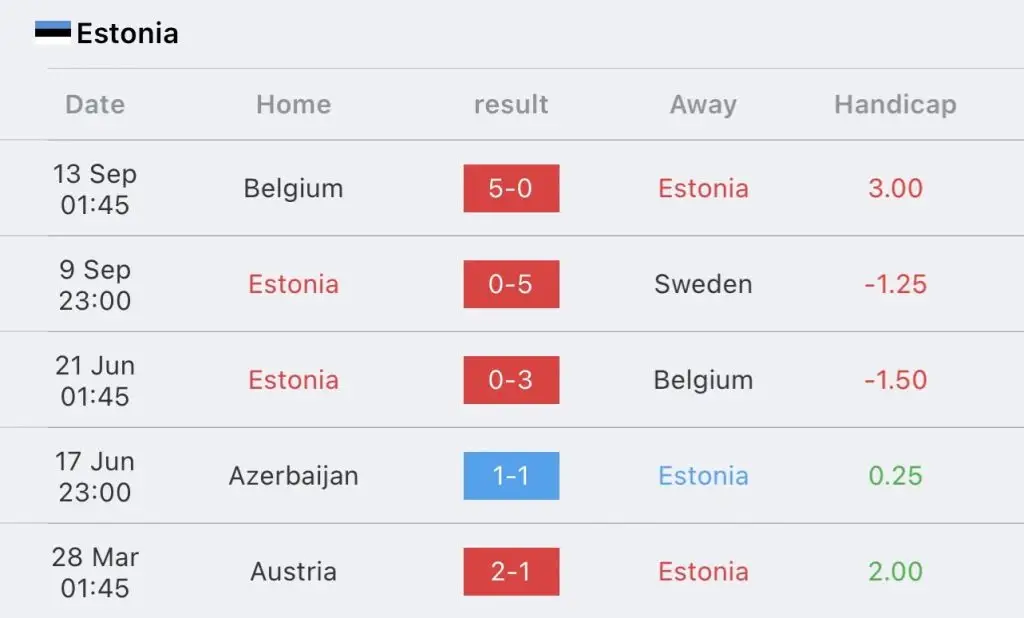This screenshot has height=618, width=1024.
Task: Click Belgium away team on 21 Jun
Action: pyautogui.click(x=703, y=380)
